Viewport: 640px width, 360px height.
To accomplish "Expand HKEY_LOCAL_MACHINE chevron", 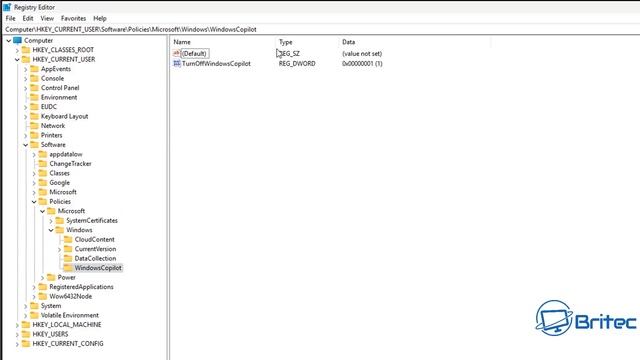I will coord(17,325).
